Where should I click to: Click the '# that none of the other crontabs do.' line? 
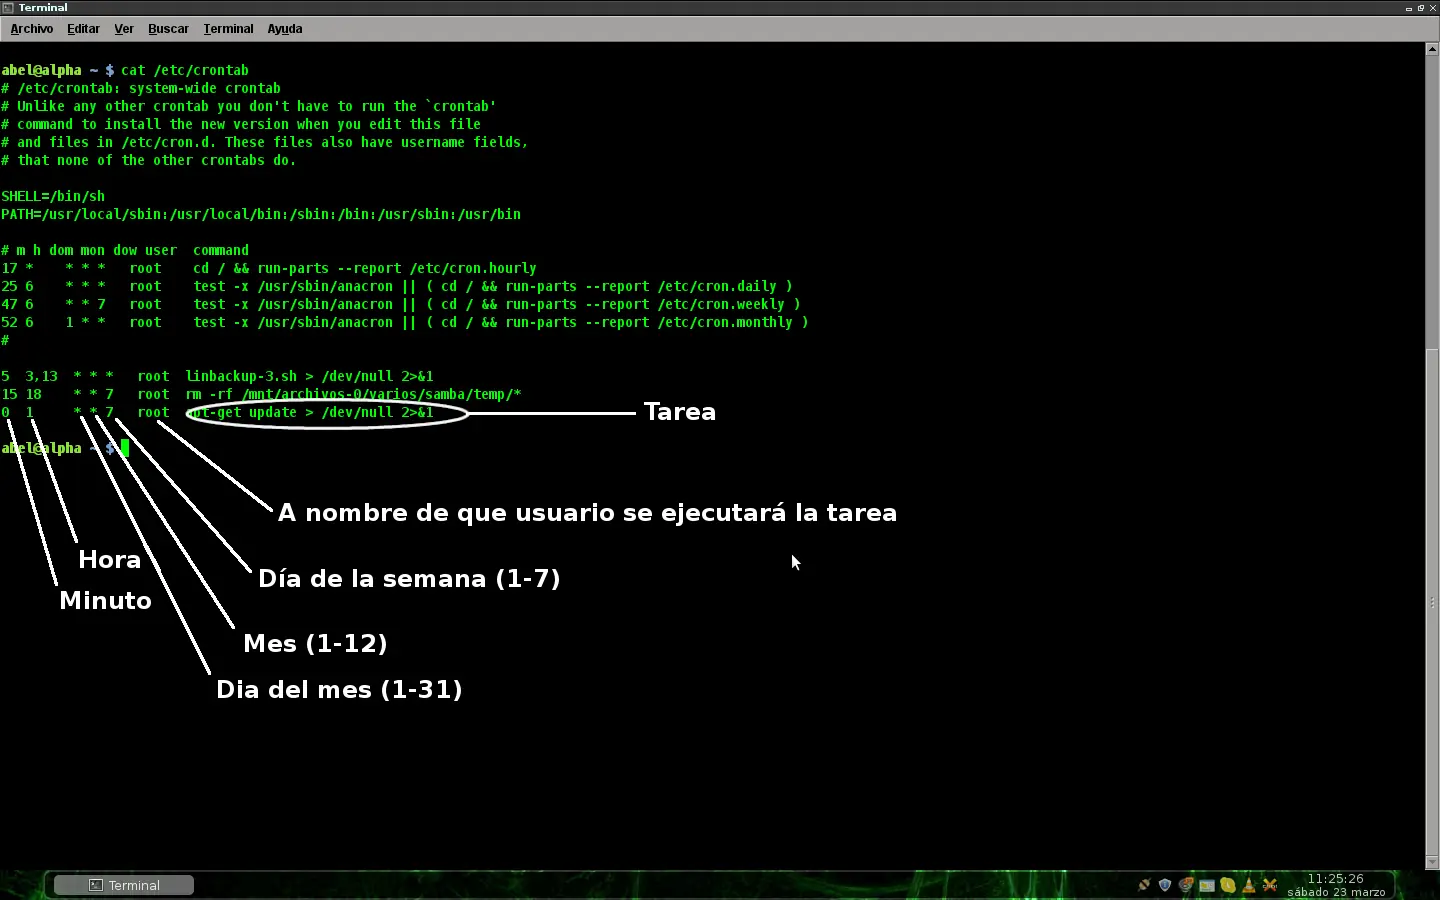[x=149, y=160]
